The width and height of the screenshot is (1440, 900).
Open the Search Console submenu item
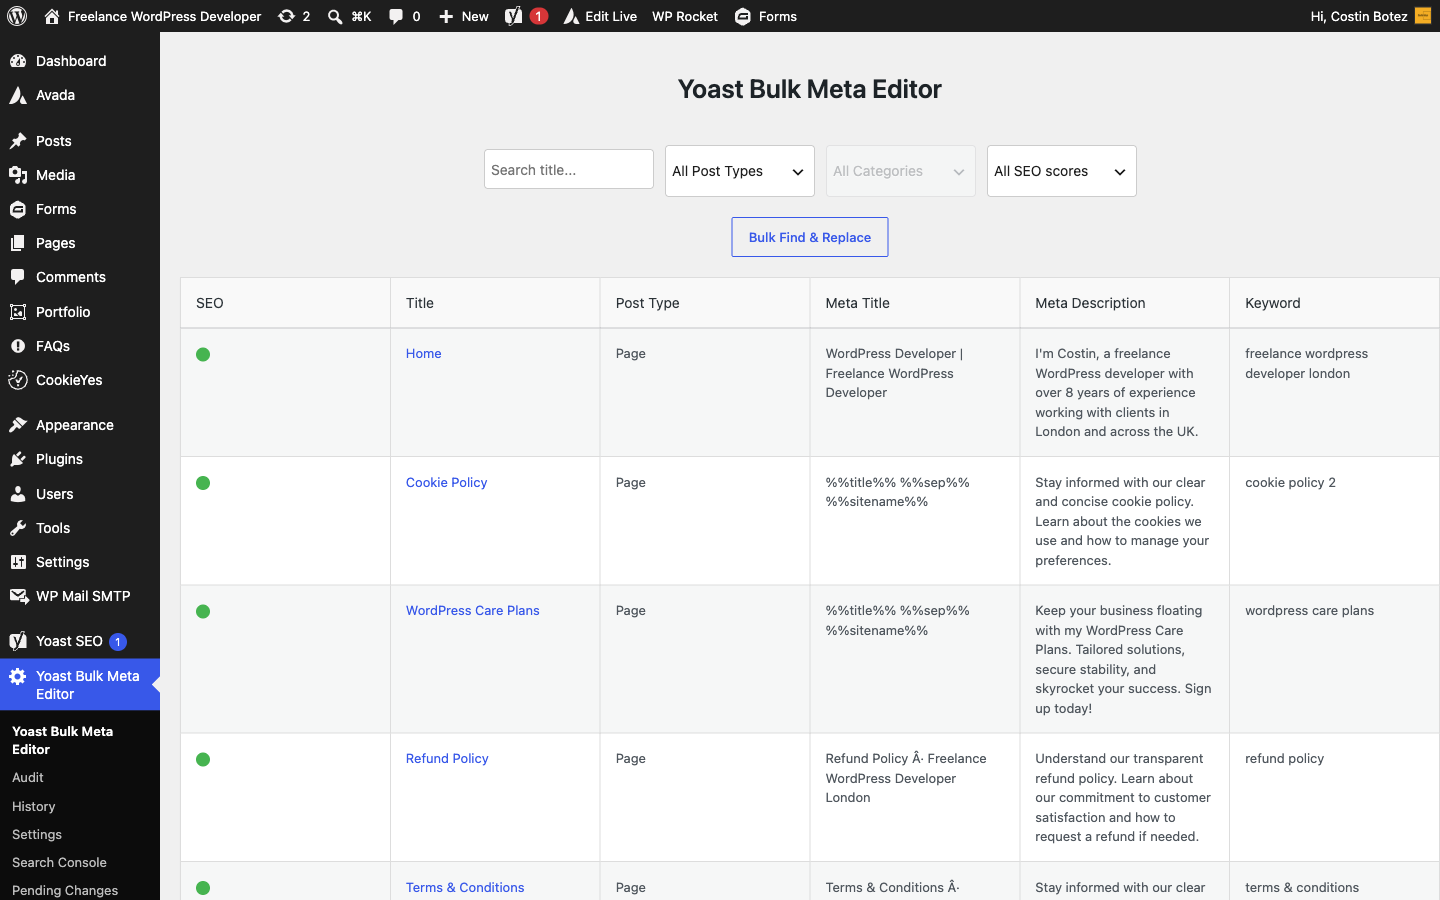(59, 862)
